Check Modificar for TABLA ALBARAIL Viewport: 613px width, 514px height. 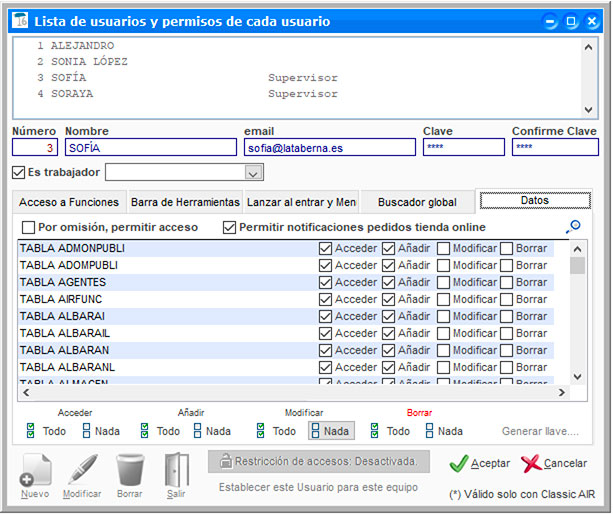coord(443,333)
